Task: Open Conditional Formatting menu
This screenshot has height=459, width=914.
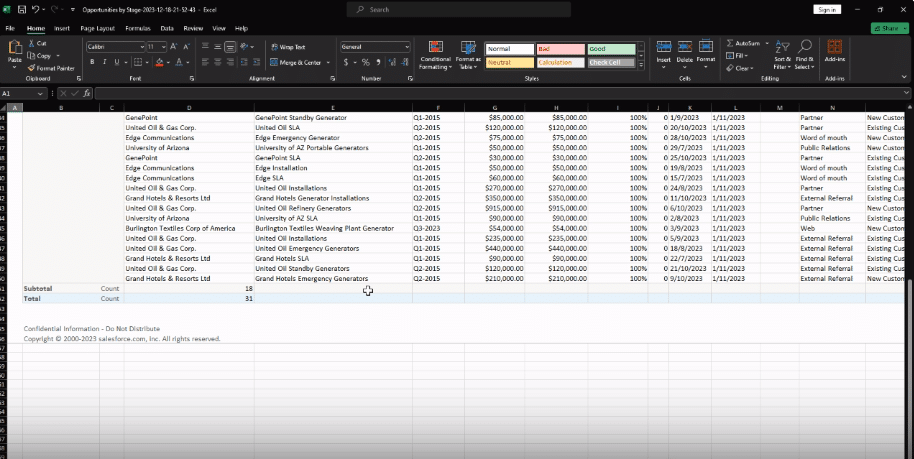Action: (x=435, y=55)
